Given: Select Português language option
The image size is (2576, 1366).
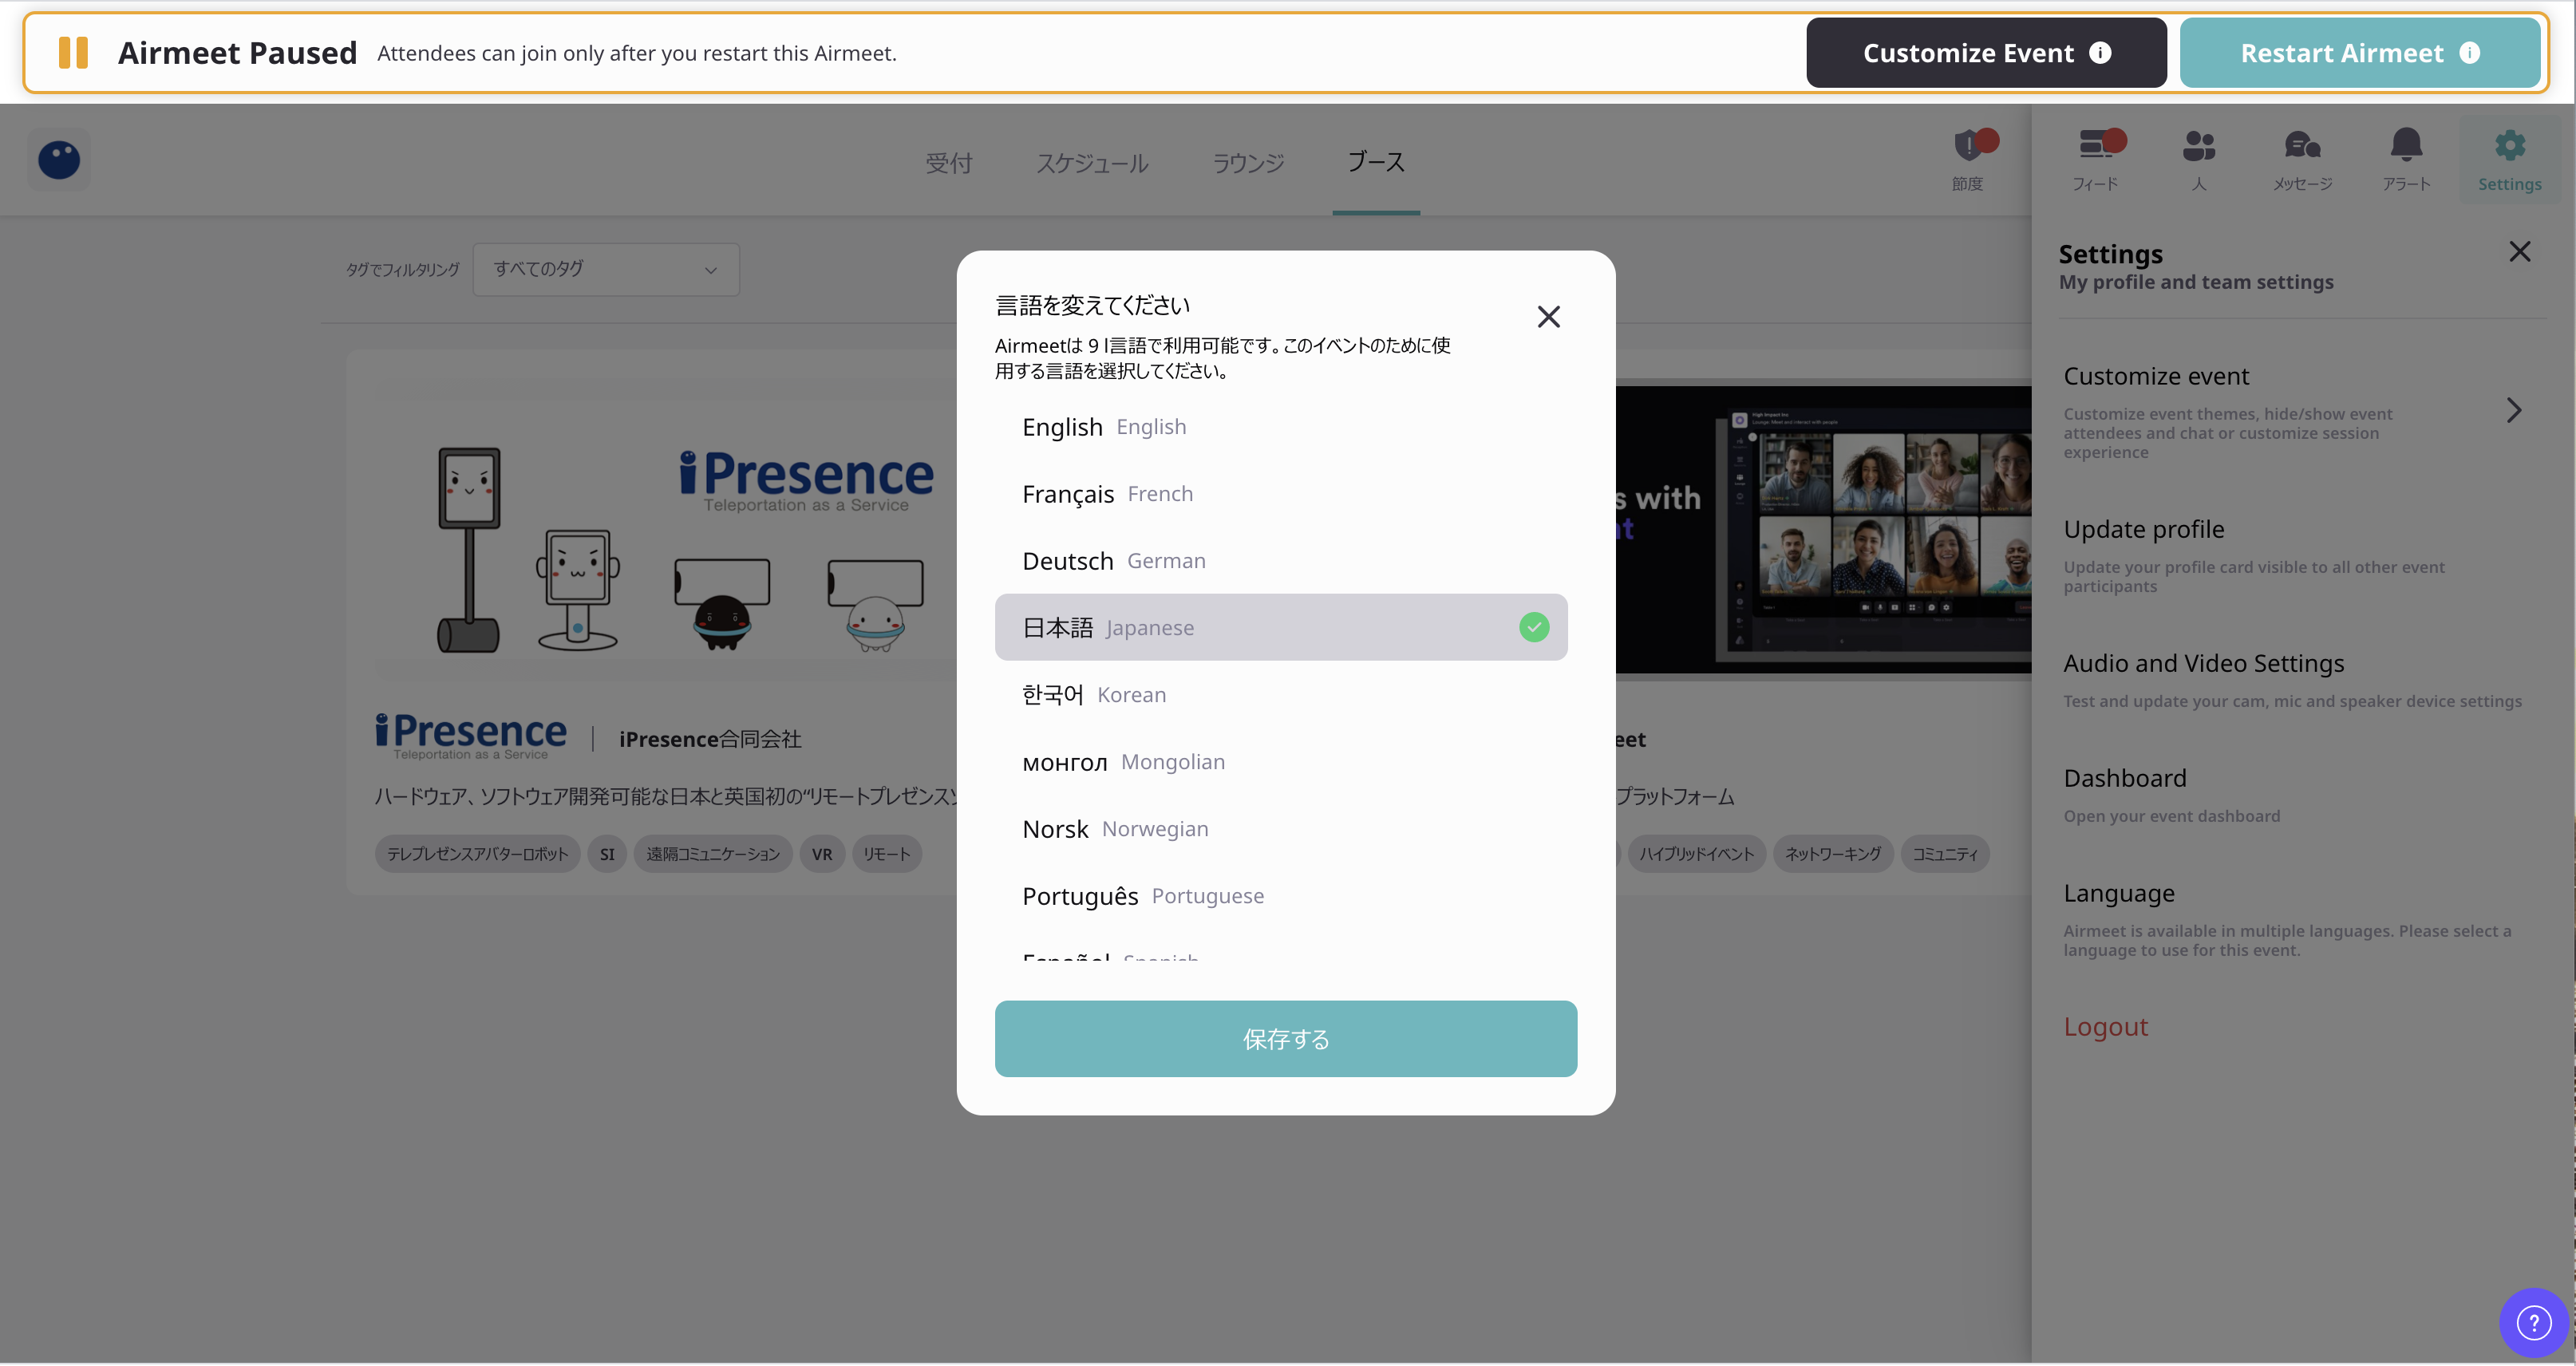Looking at the screenshot, I should [1281, 896].
